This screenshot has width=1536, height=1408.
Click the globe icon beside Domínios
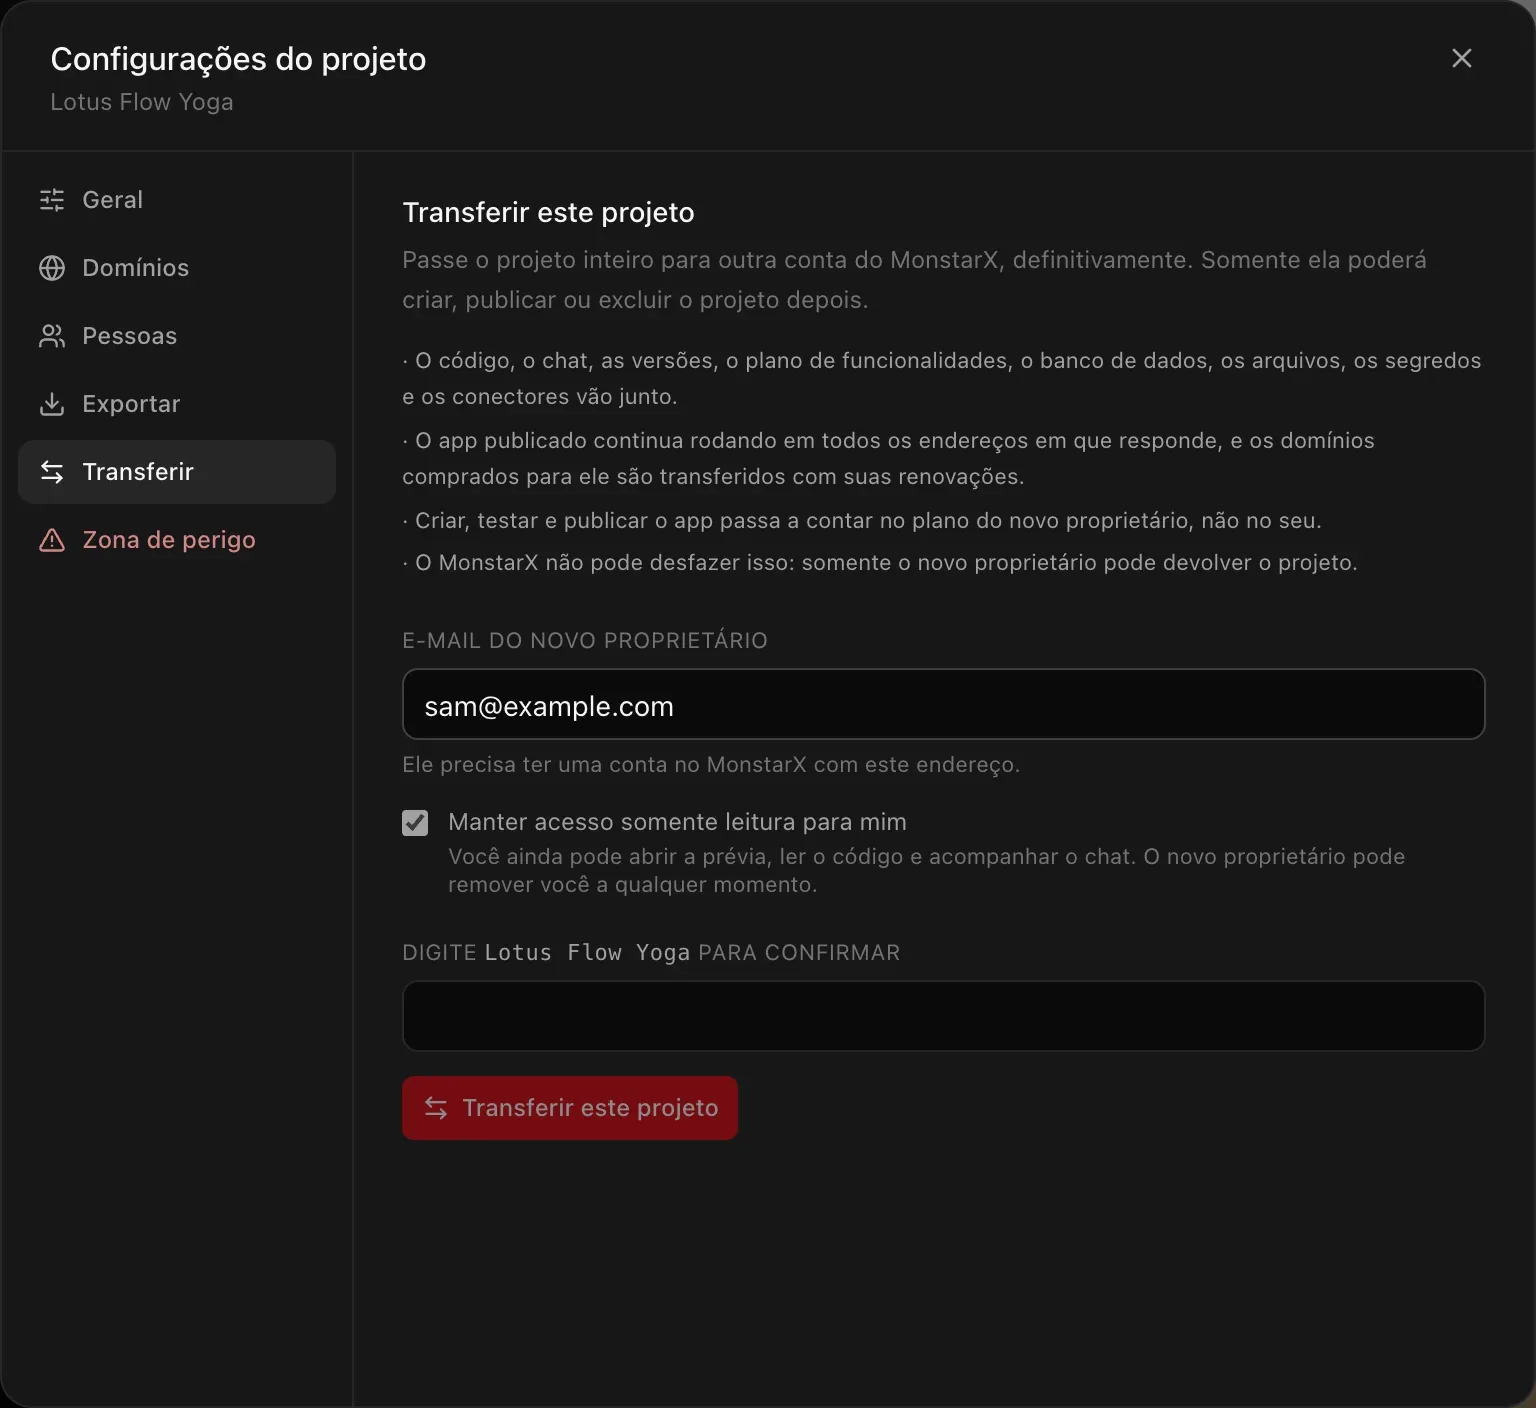52,268
